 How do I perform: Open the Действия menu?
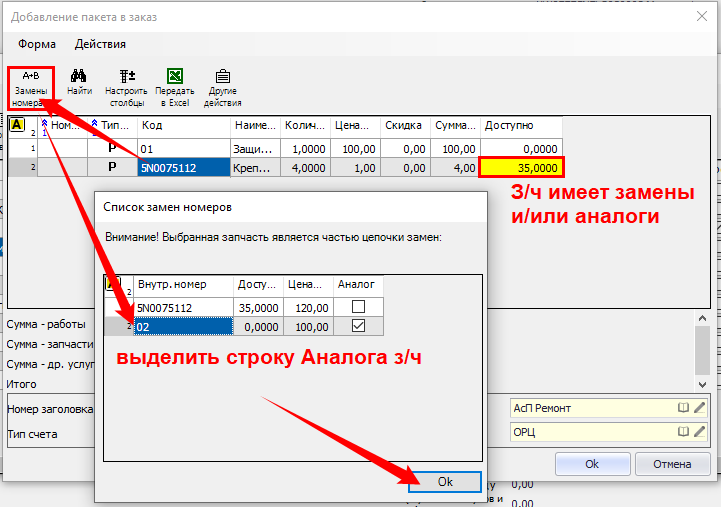click(100, 44)
